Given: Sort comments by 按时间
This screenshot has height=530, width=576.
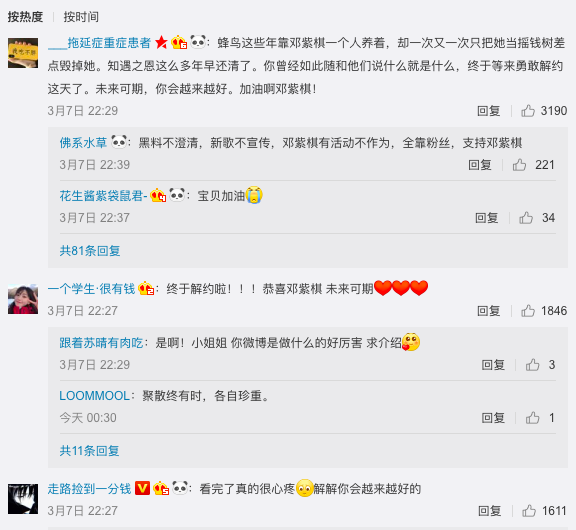Looking at the screenshot, I should click(81, 17).
